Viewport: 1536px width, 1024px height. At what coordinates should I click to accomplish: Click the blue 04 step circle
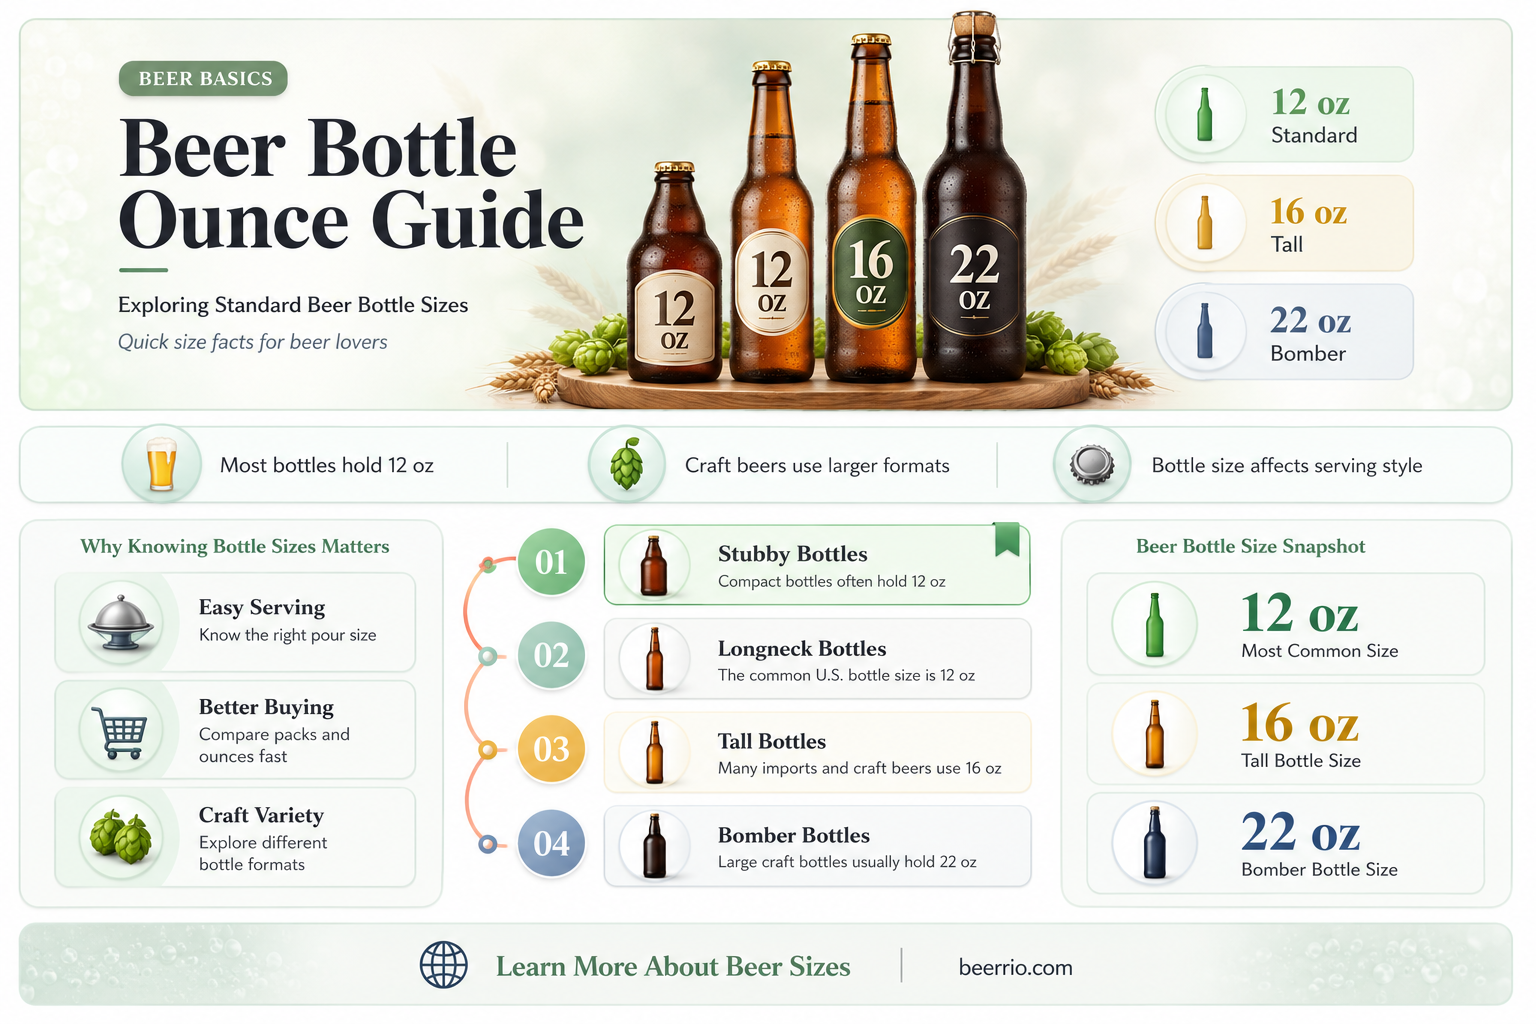click(551, 843)
